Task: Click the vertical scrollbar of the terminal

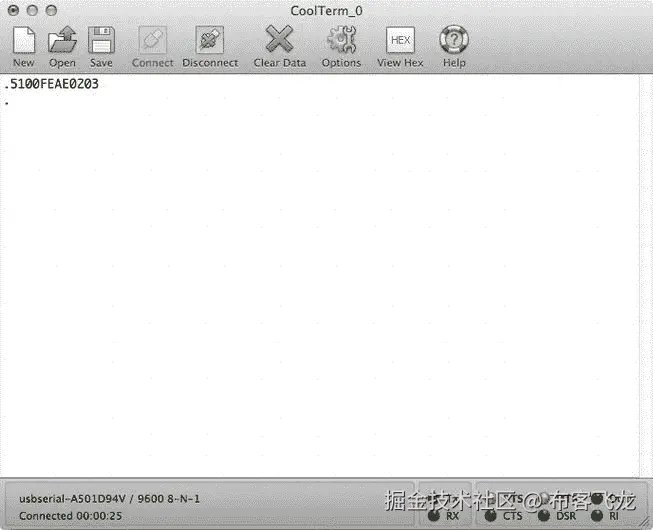Action: point(646,276)
